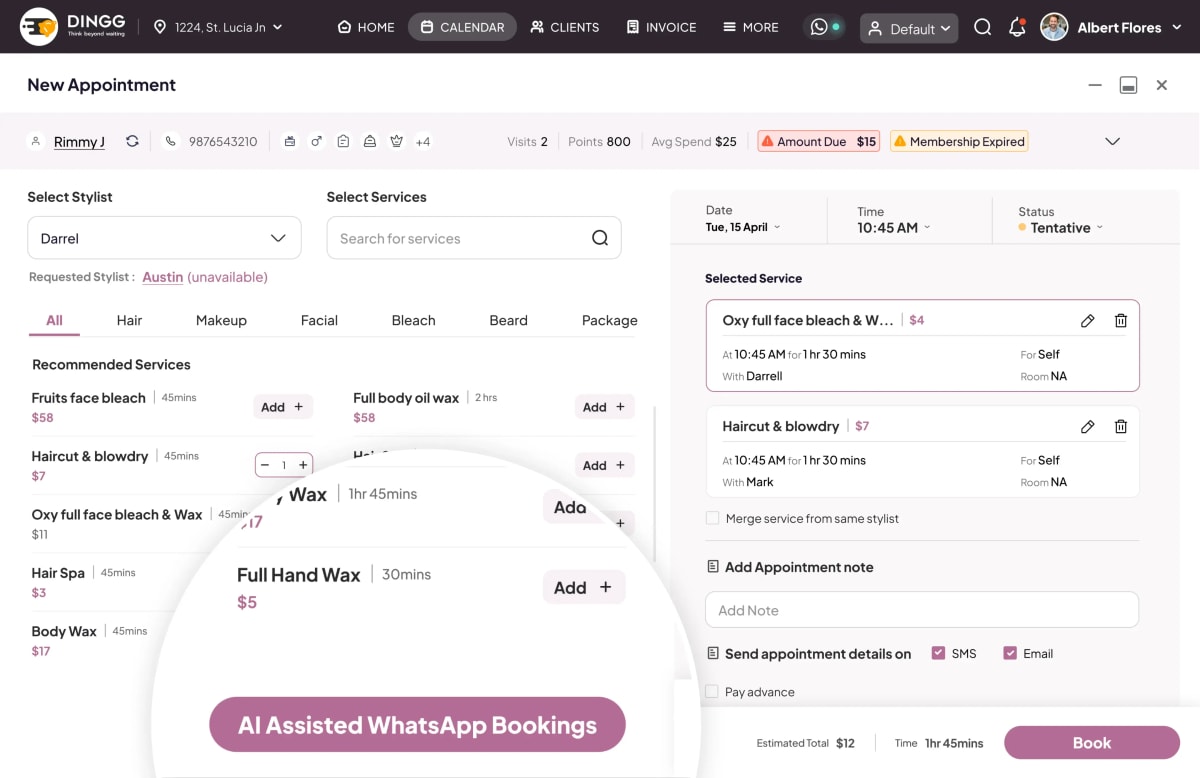
Task: Decrease Haircut & blowdry quantity
Action: click(x=265, y=465)
